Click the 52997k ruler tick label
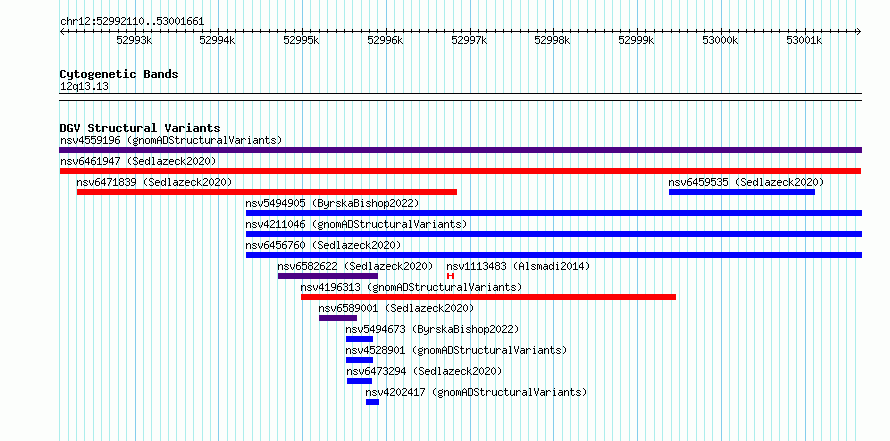Screen dimensions: 890x441 tap(469, 40)
